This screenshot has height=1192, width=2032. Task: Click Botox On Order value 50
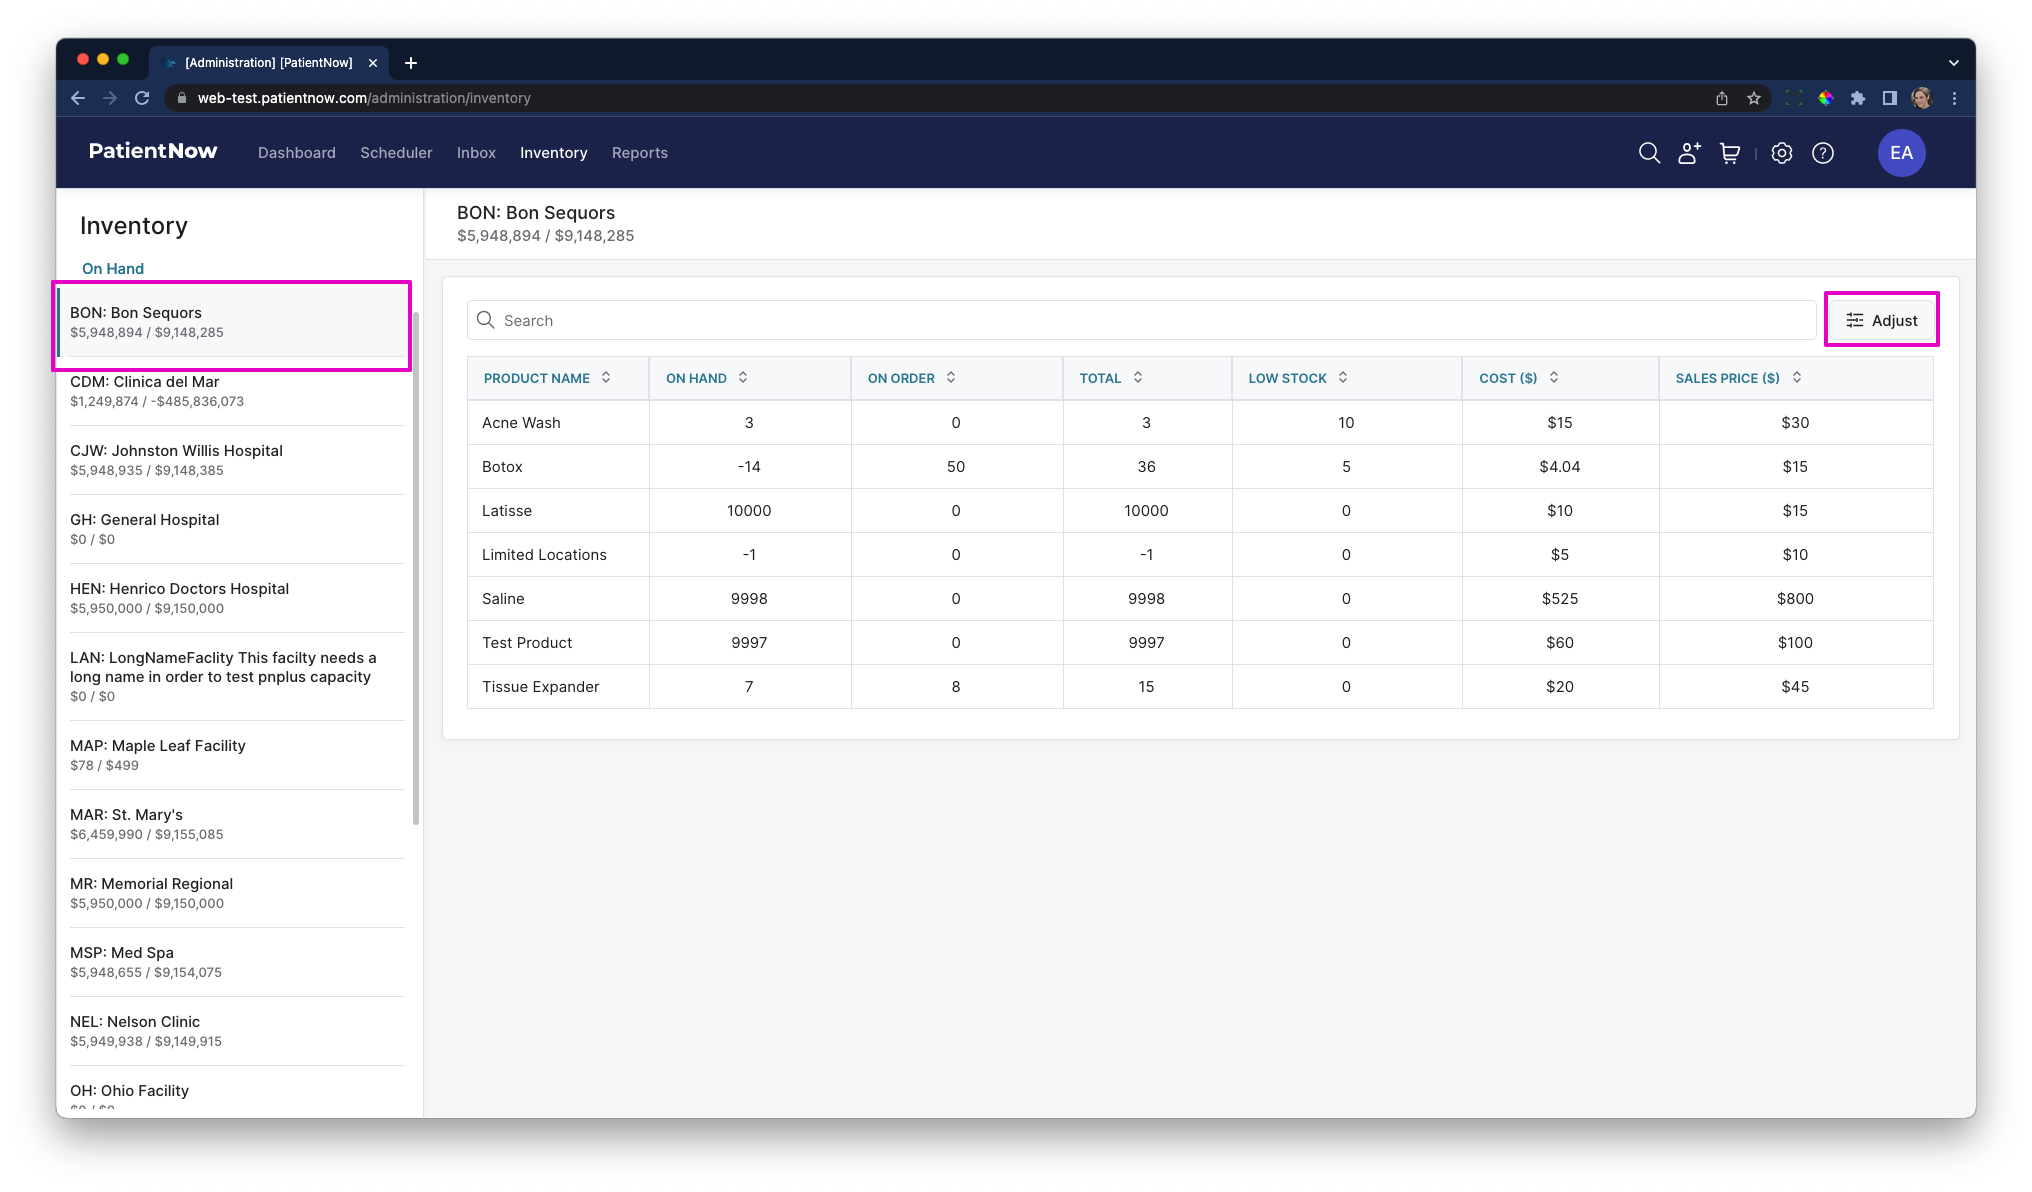956,467
